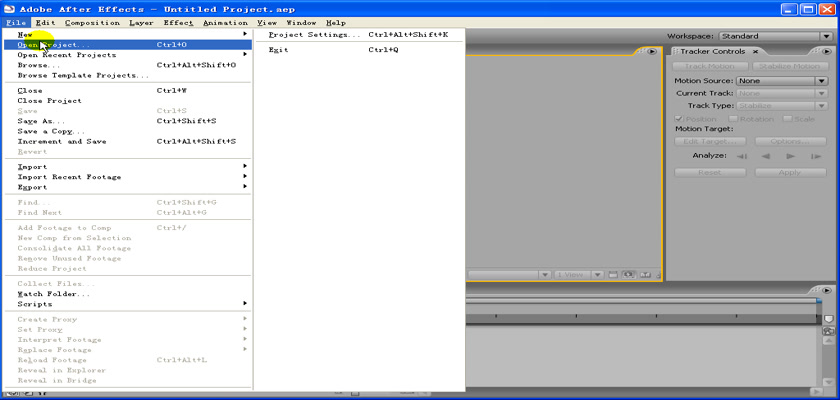Click the Close menu item with Ctrl+W shortcut
This screenshot has height=400, width=840.
(128, 90)
